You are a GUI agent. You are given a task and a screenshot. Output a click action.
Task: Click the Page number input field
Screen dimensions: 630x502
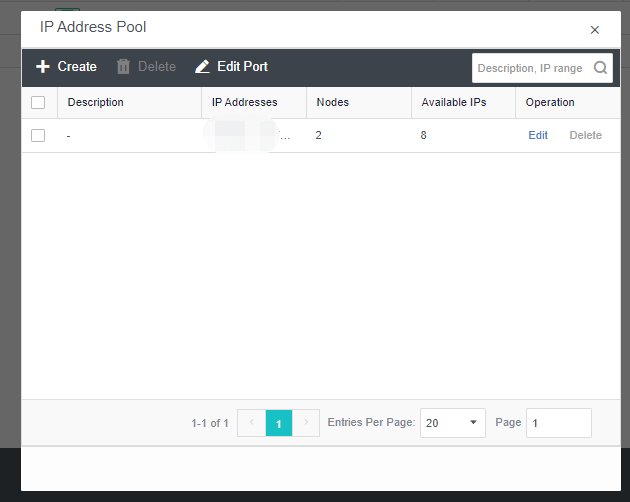[x=558, y=423]
